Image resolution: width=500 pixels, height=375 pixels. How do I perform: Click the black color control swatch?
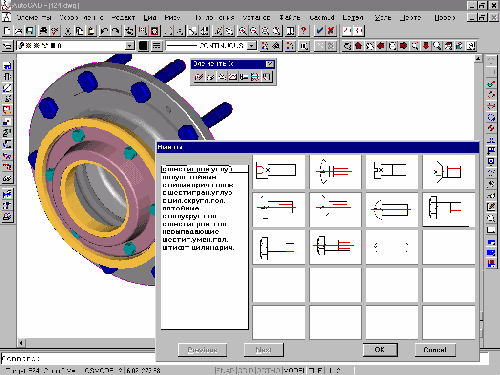(x=143, y=45)
